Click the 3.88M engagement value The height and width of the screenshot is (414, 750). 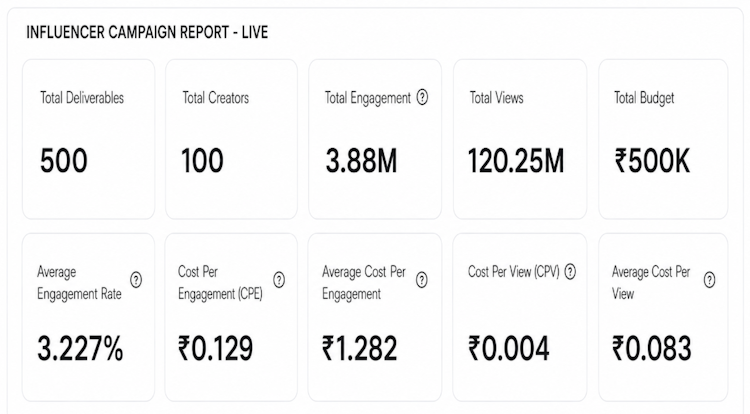click(x=362, y=161)
